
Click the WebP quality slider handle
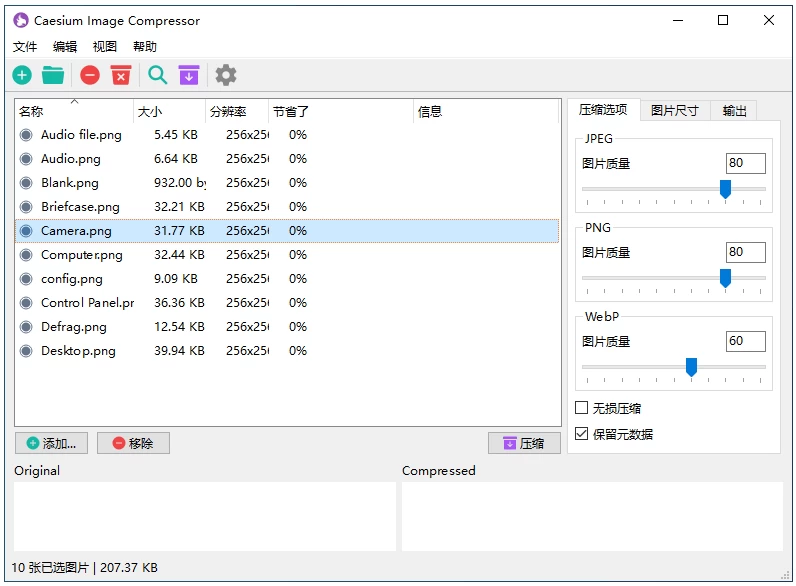pos(691,367)
